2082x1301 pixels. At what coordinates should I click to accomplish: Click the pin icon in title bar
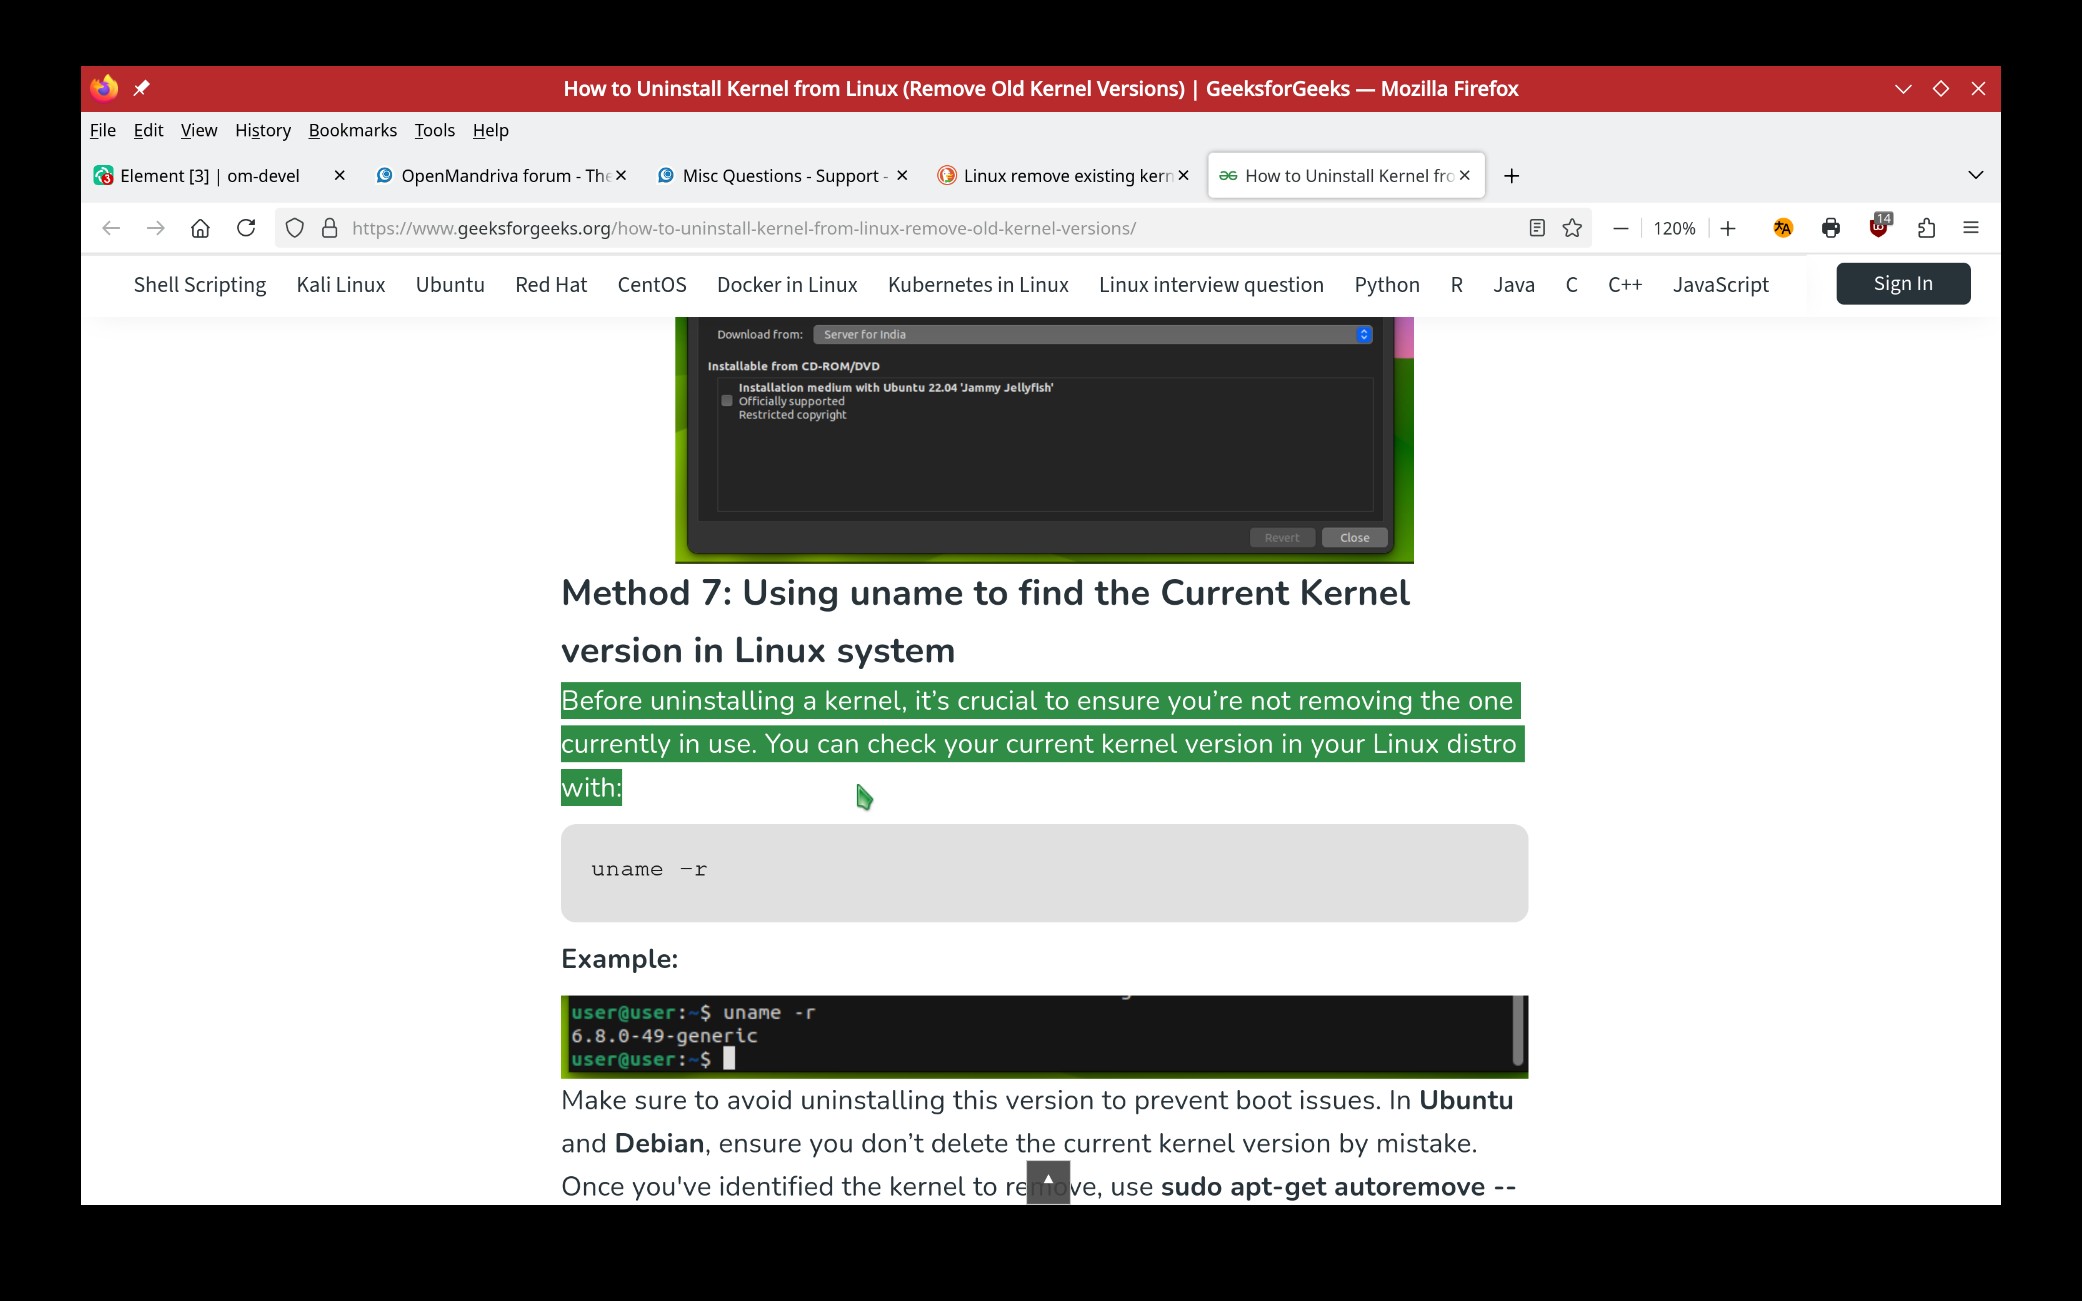(x=141, y=88)
